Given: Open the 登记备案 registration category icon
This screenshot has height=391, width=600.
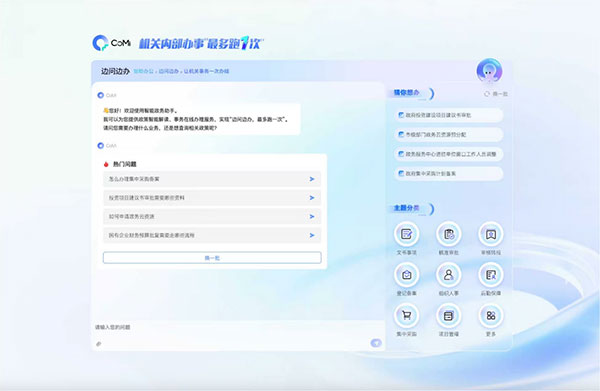Looking at the screenshot, I should pos(406,275).
